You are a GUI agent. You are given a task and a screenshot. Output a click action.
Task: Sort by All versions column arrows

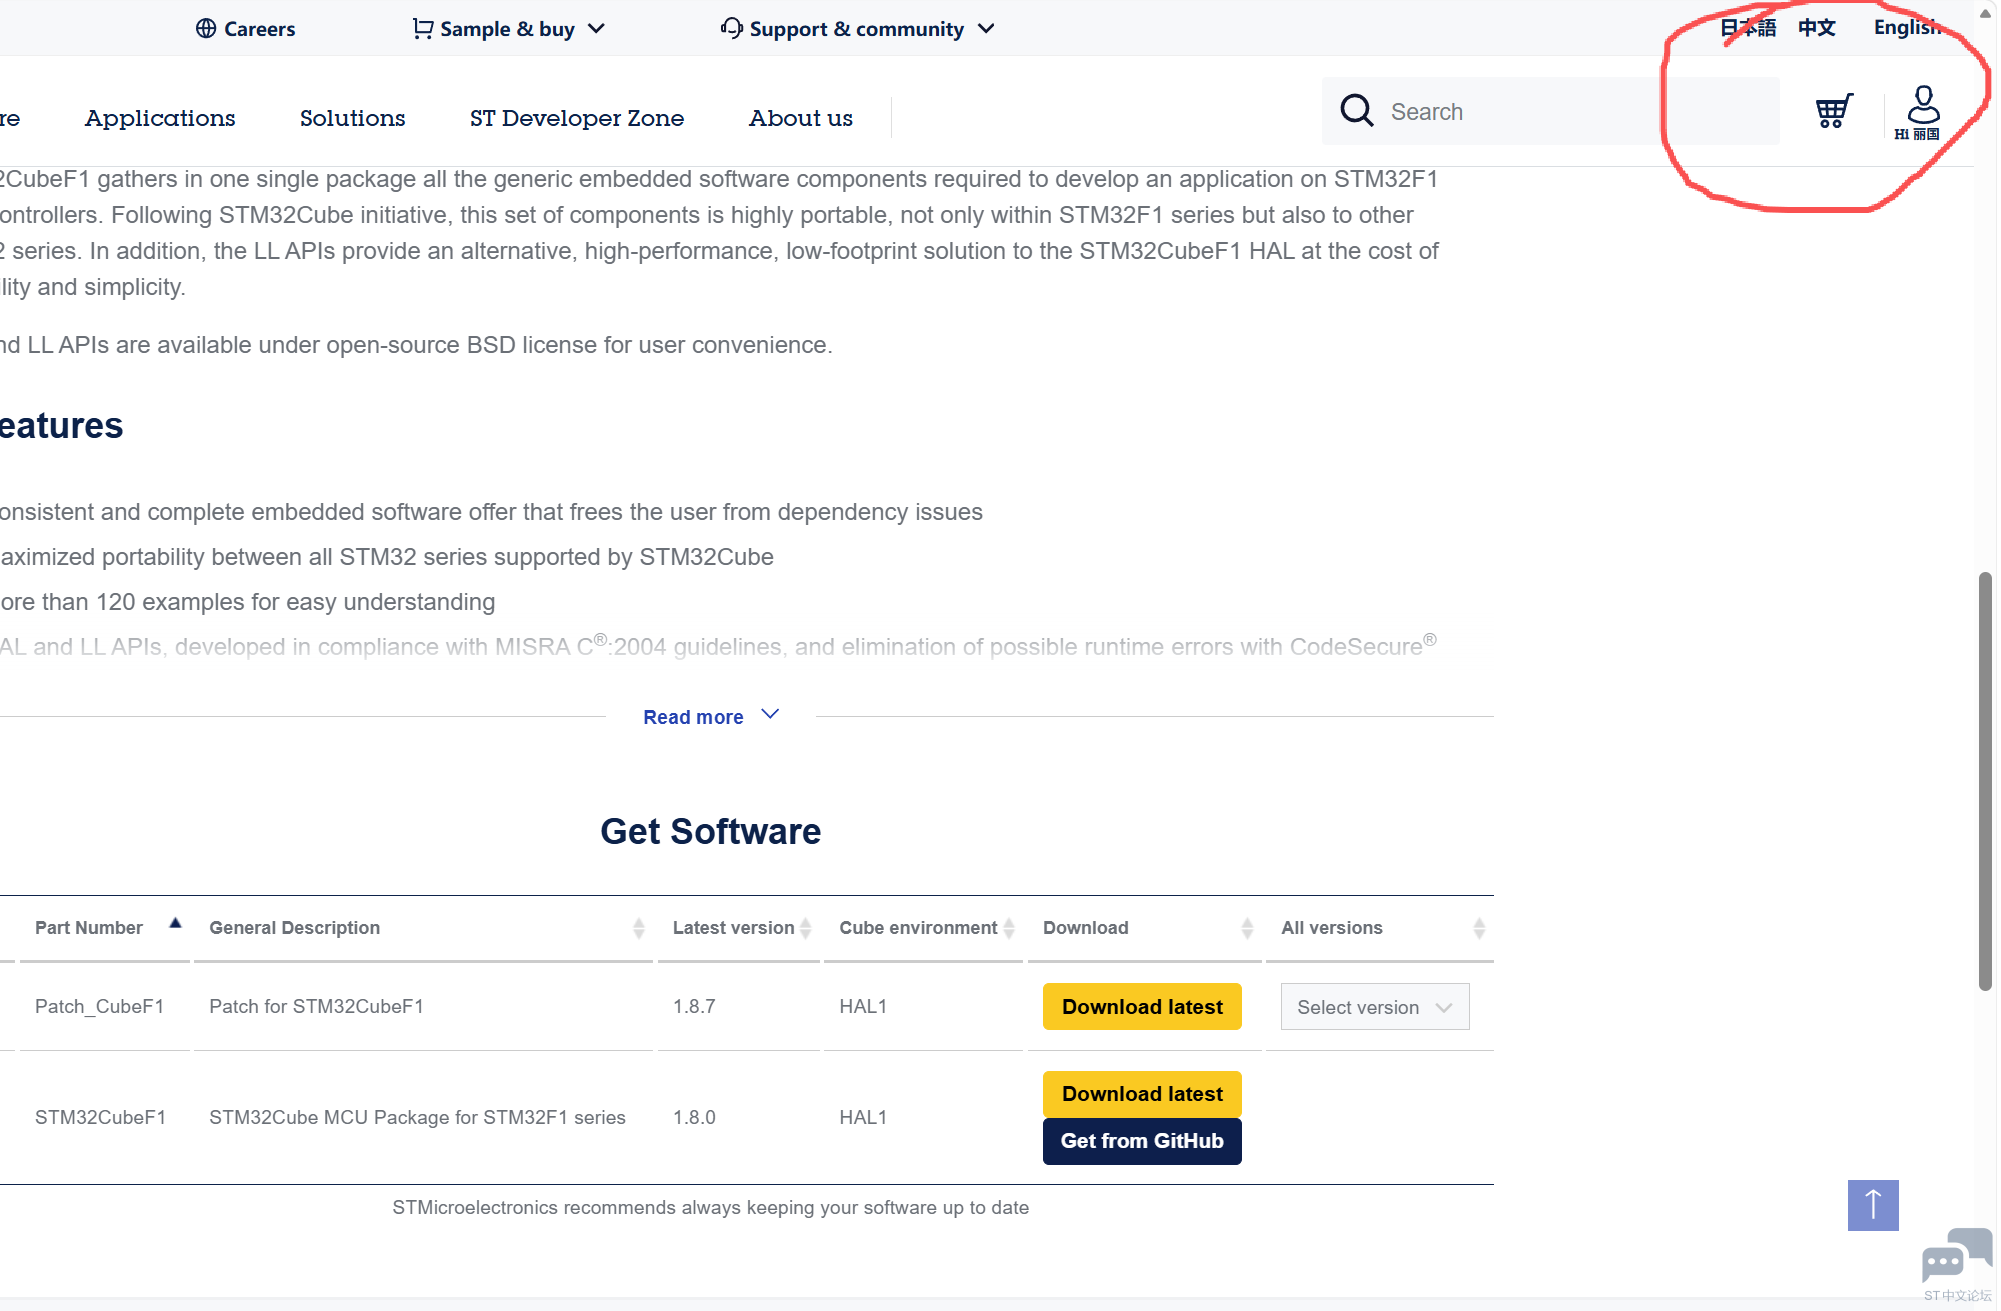point(1479,928)
